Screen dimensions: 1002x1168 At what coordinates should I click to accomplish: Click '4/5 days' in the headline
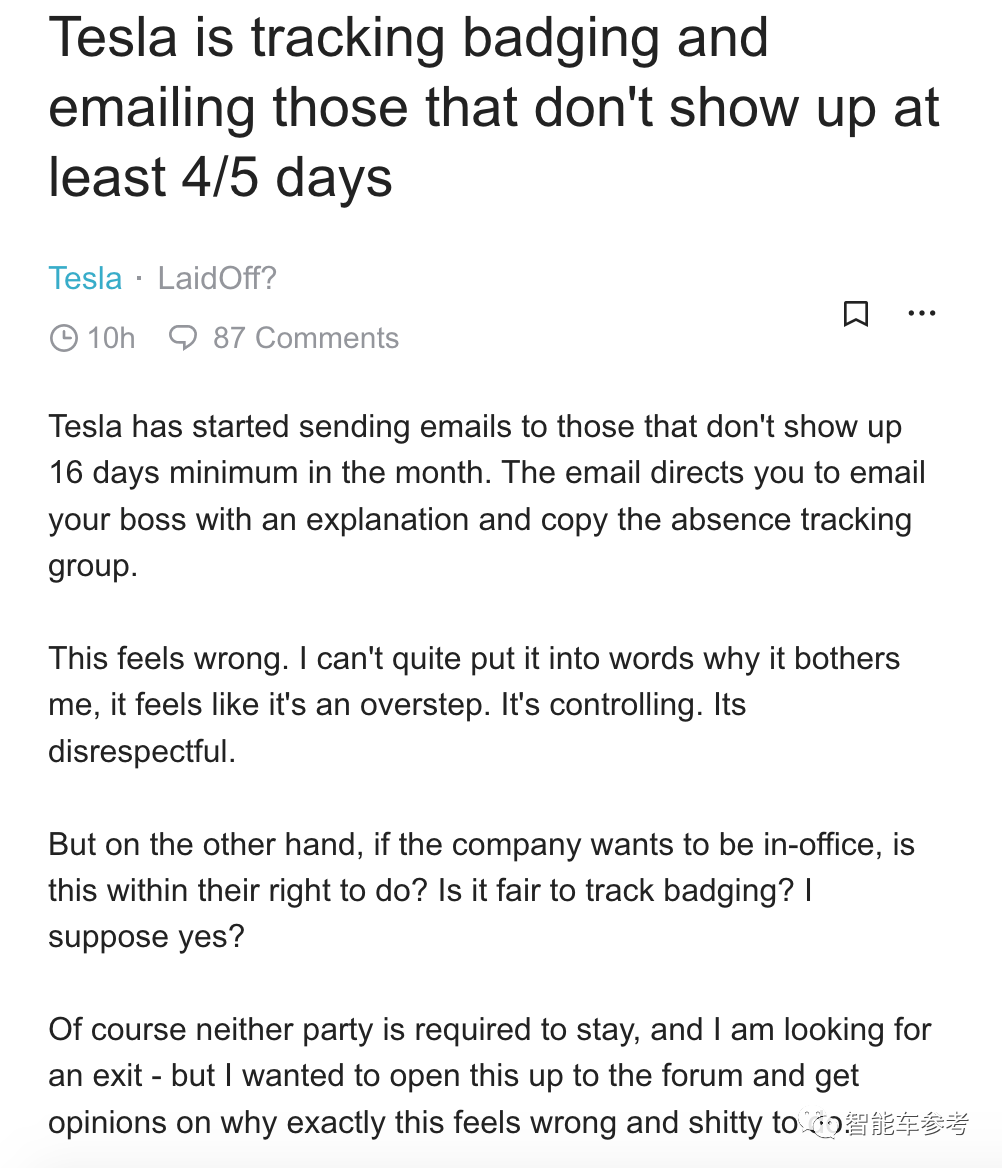coord(287,178)
